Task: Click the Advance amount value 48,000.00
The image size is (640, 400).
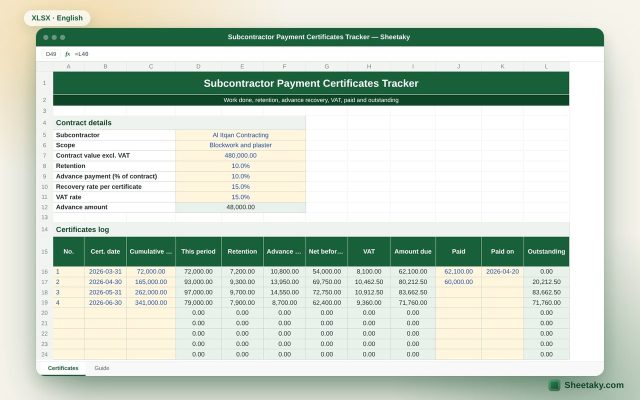Action: 240,207
